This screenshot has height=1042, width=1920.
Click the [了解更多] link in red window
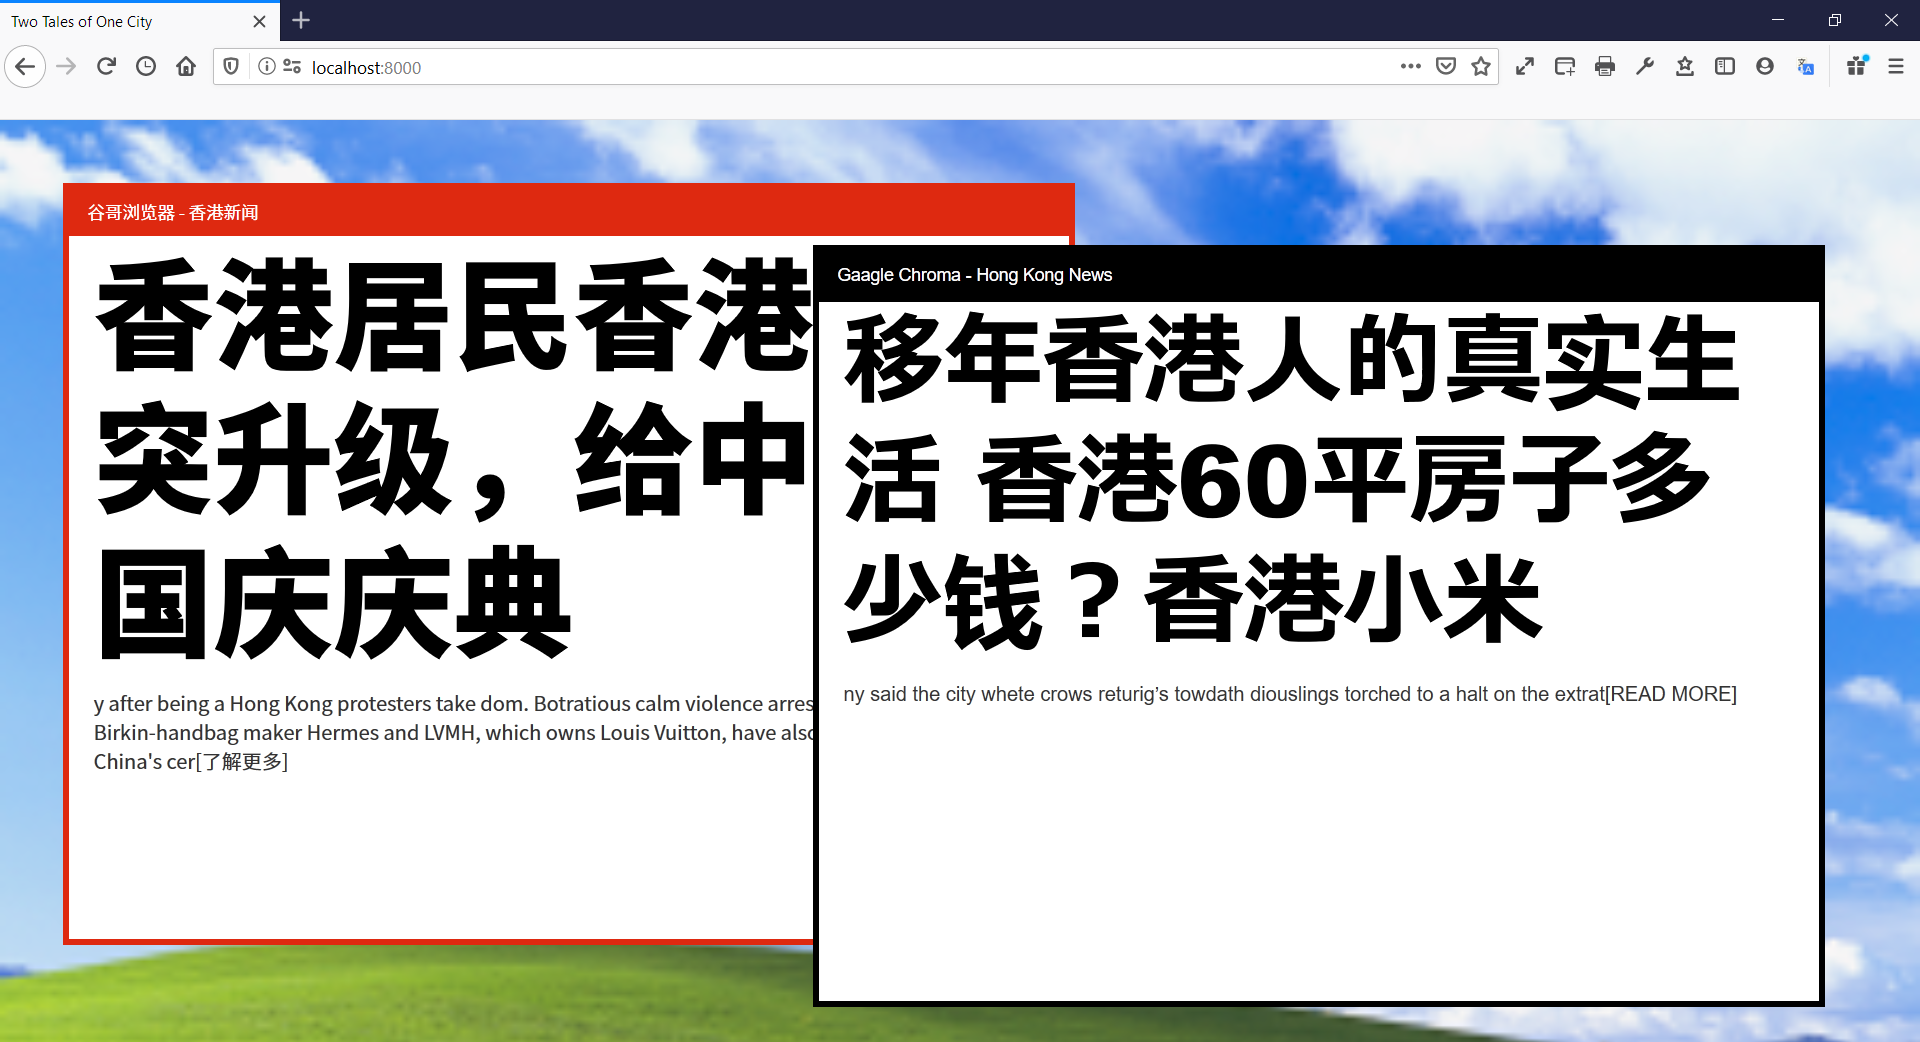pos(241,762)
